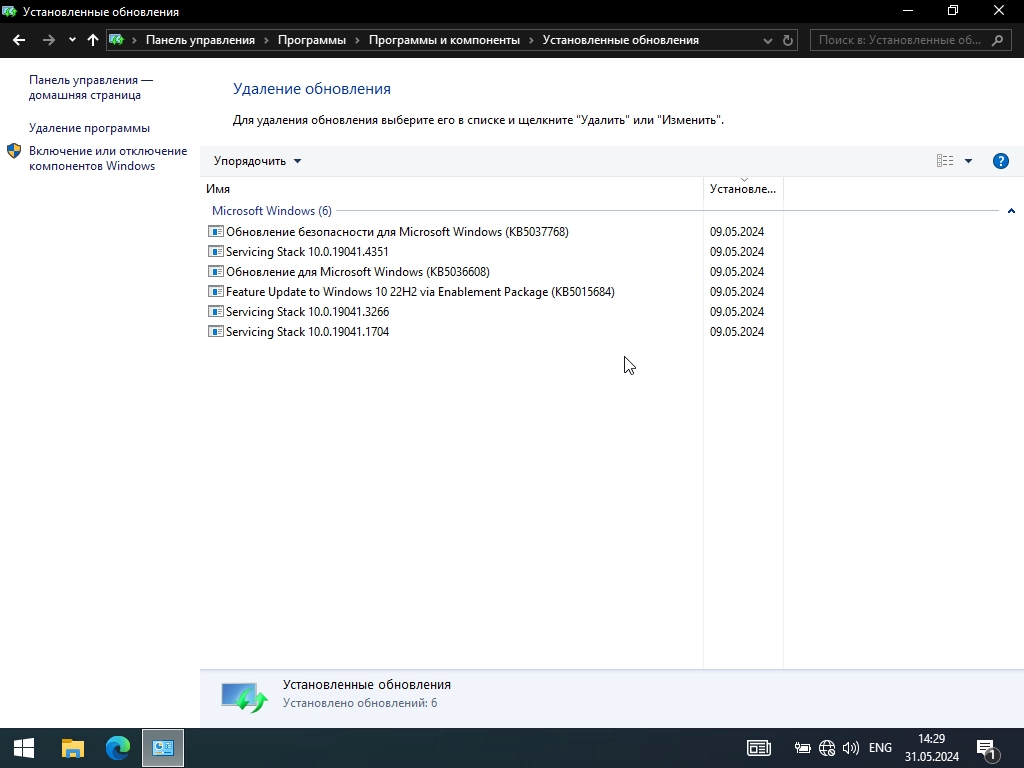
Task: Select update KB5037768 security update
Action: 397,232
